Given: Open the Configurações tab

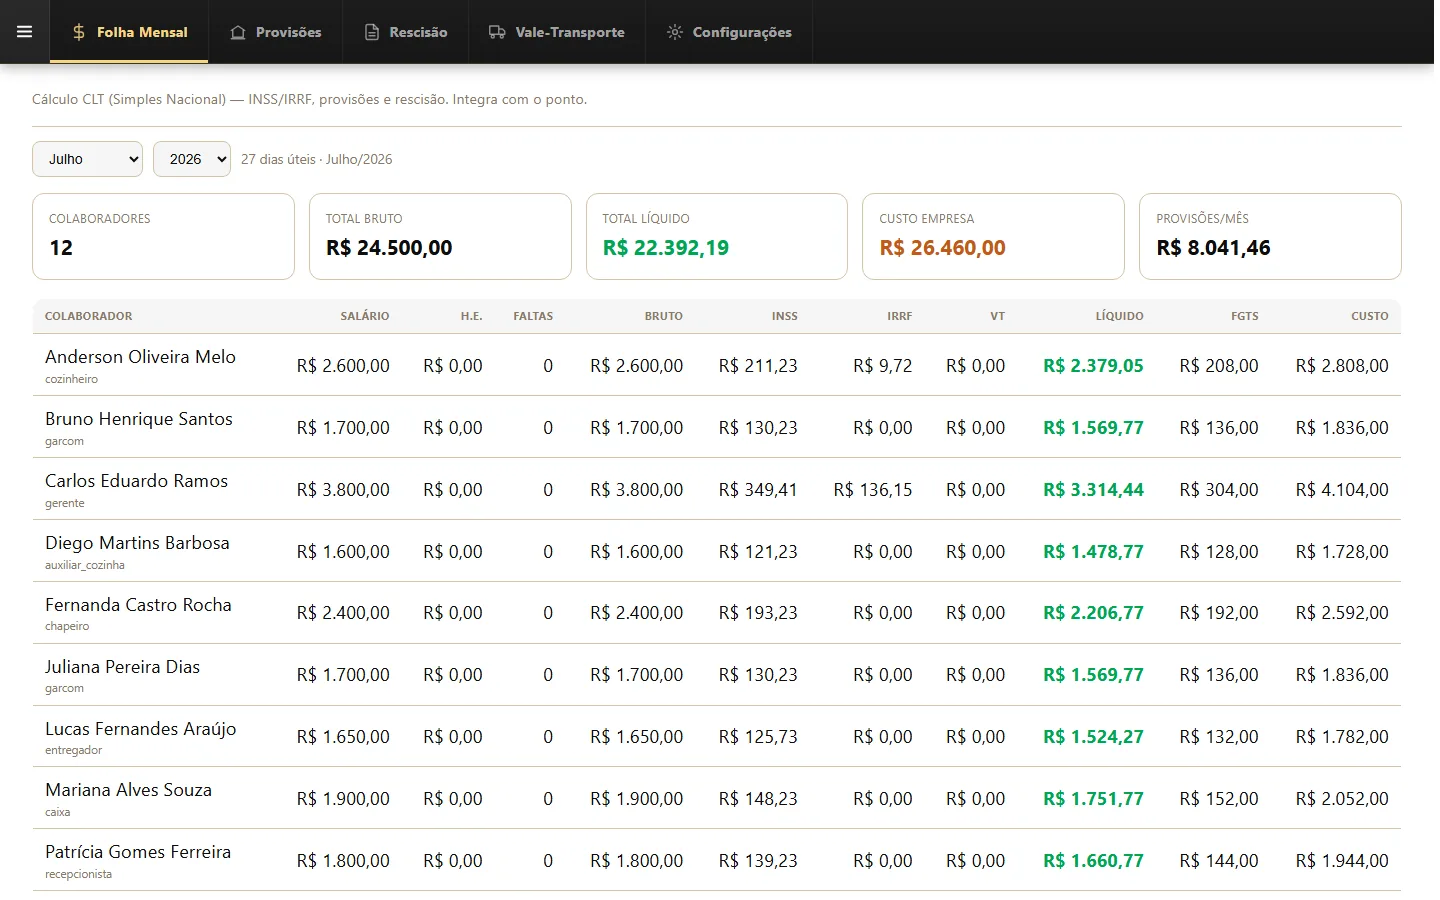Looking at the screenshot, I should coord(729,32).
